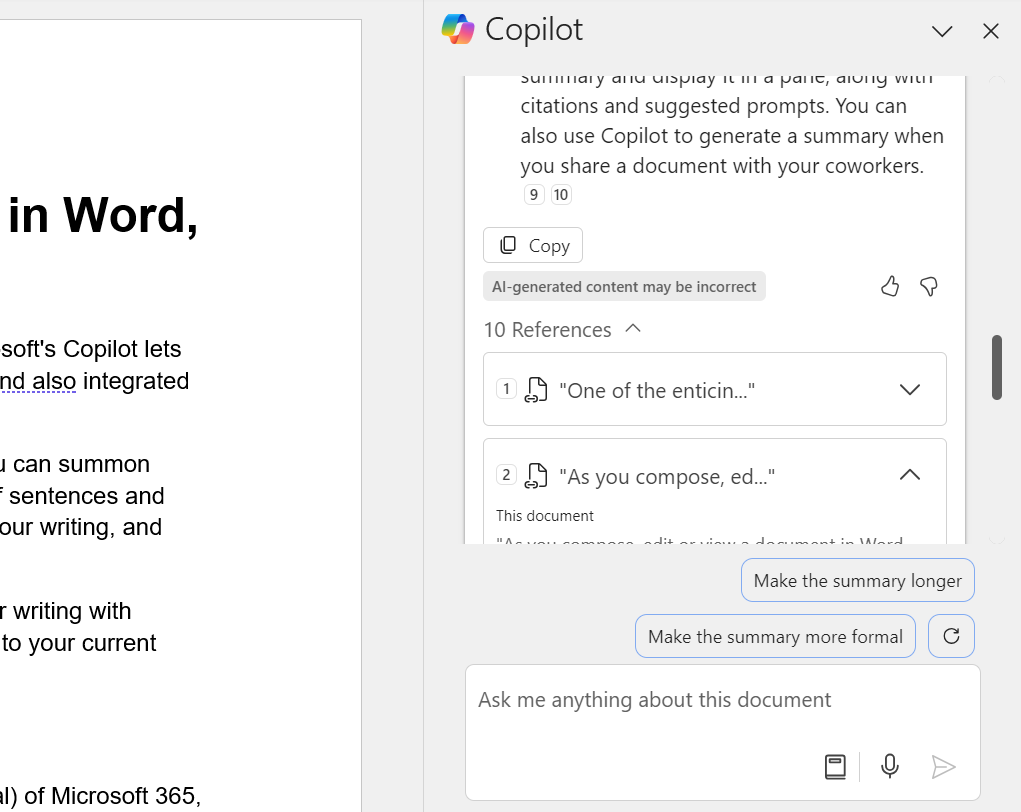This screenshot has height=812, width=1021.
Task: Open the prompt guide book icon
Action: coord(835,766)
